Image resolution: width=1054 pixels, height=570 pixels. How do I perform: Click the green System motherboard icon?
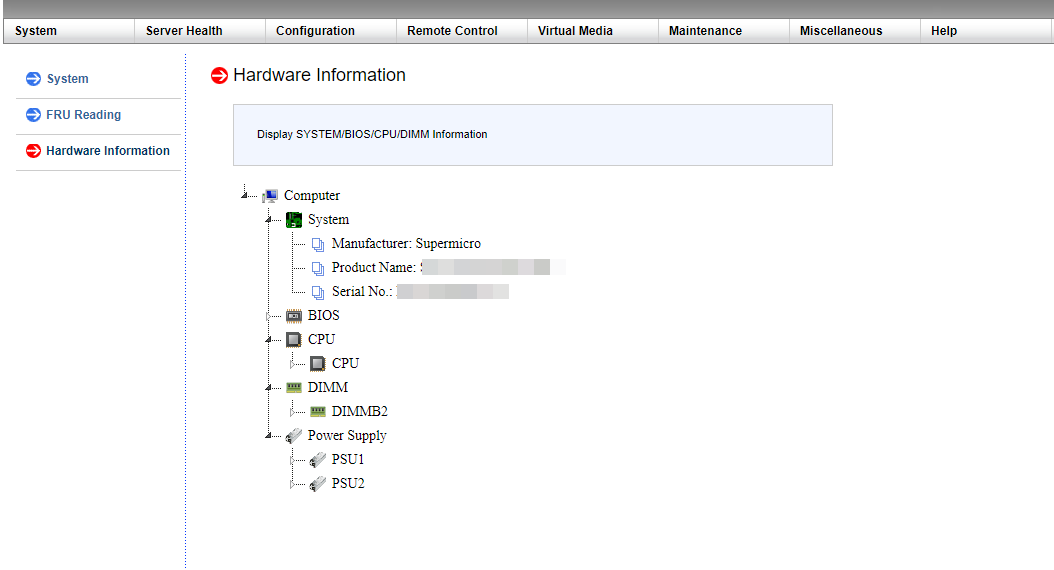[x=294, y=220]
